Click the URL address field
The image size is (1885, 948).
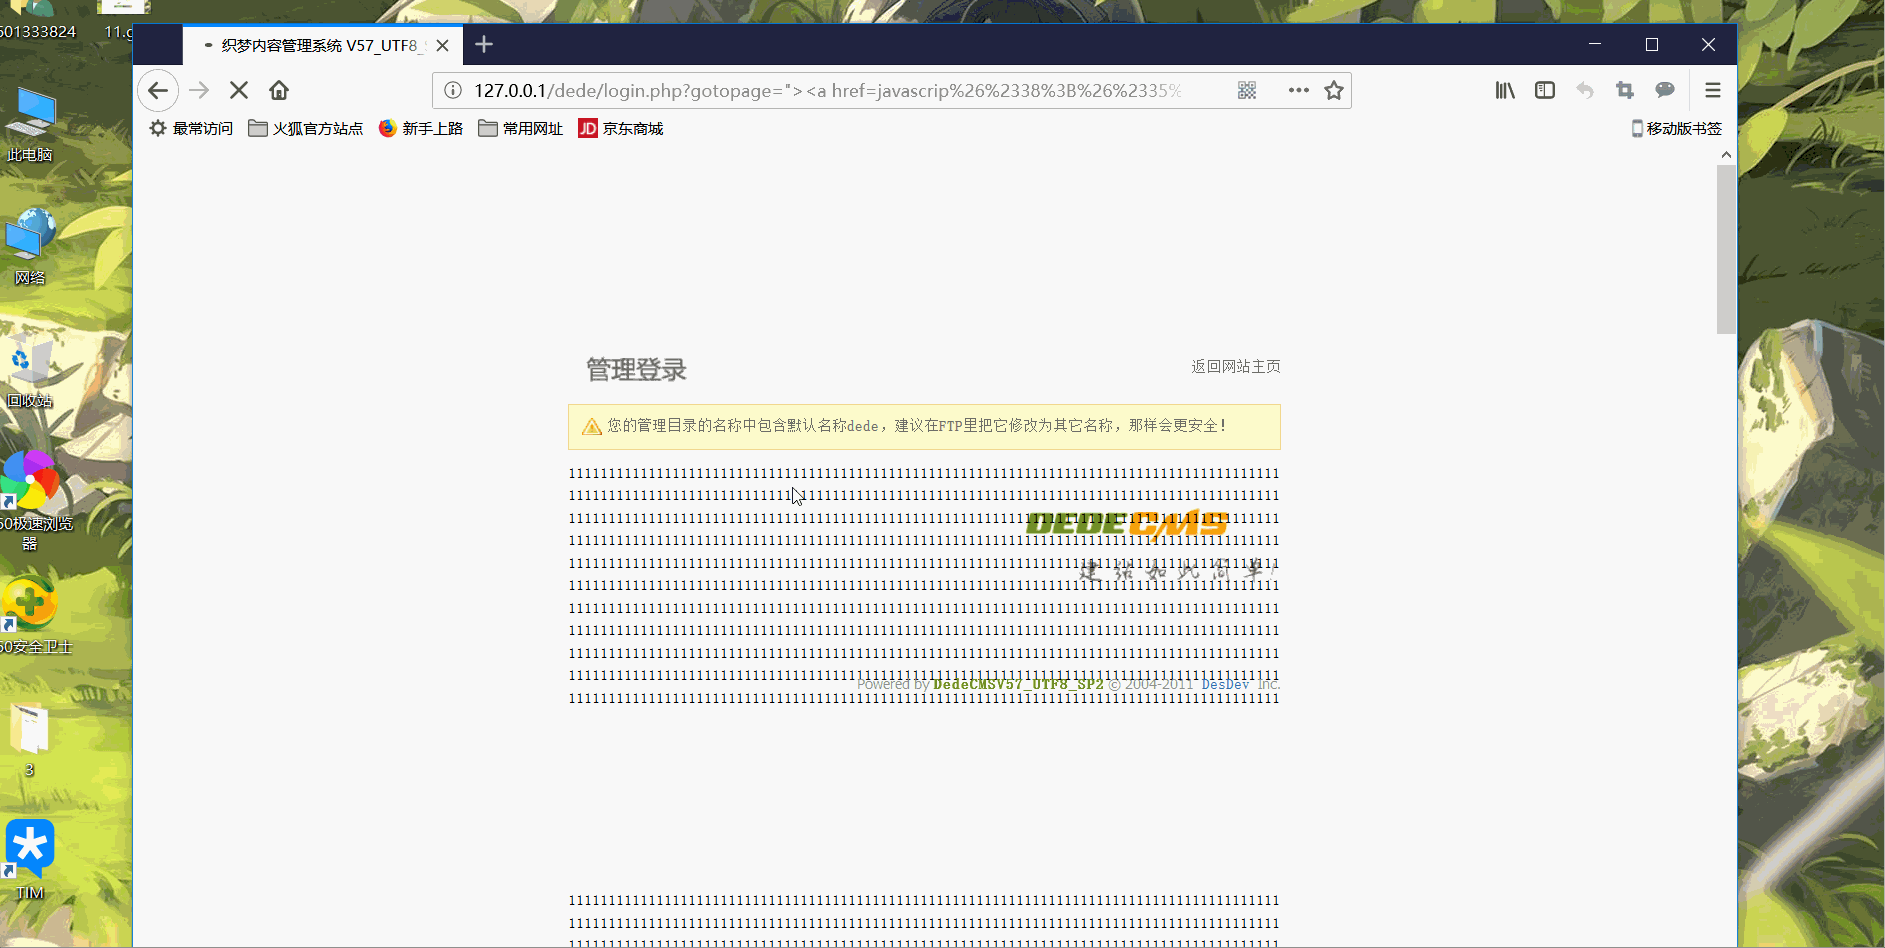[830, 90]
